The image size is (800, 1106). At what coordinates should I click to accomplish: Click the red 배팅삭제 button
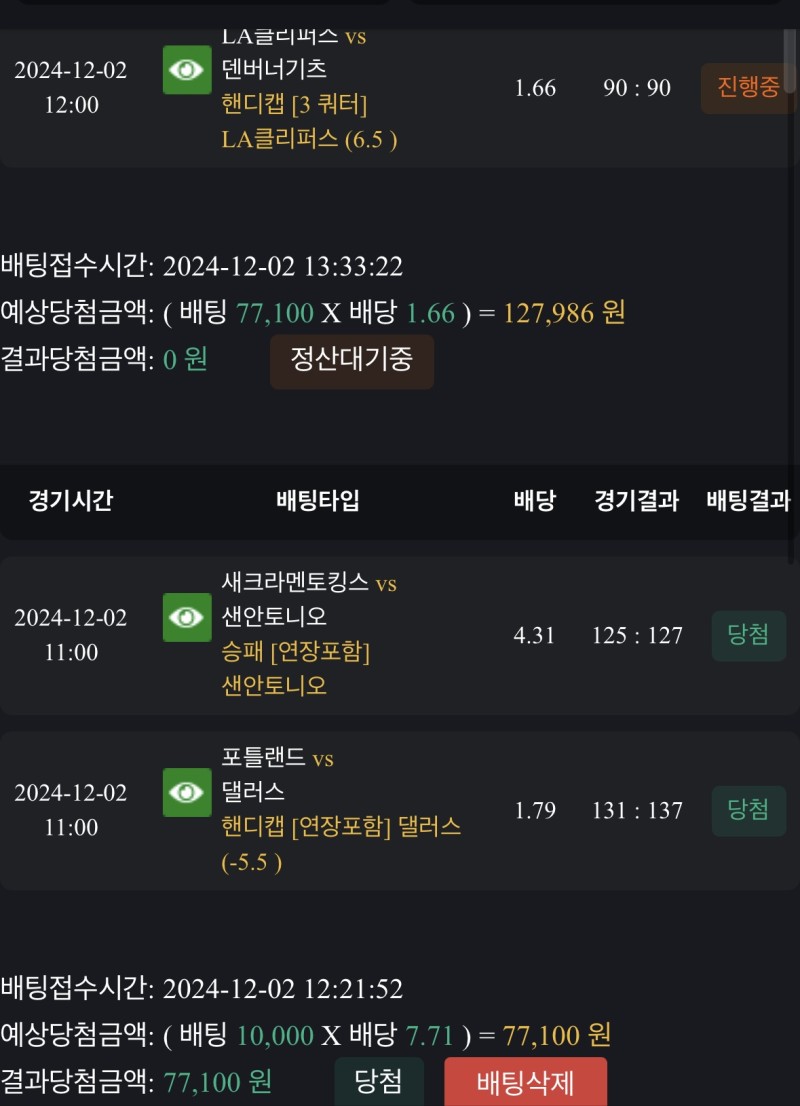525,1083
